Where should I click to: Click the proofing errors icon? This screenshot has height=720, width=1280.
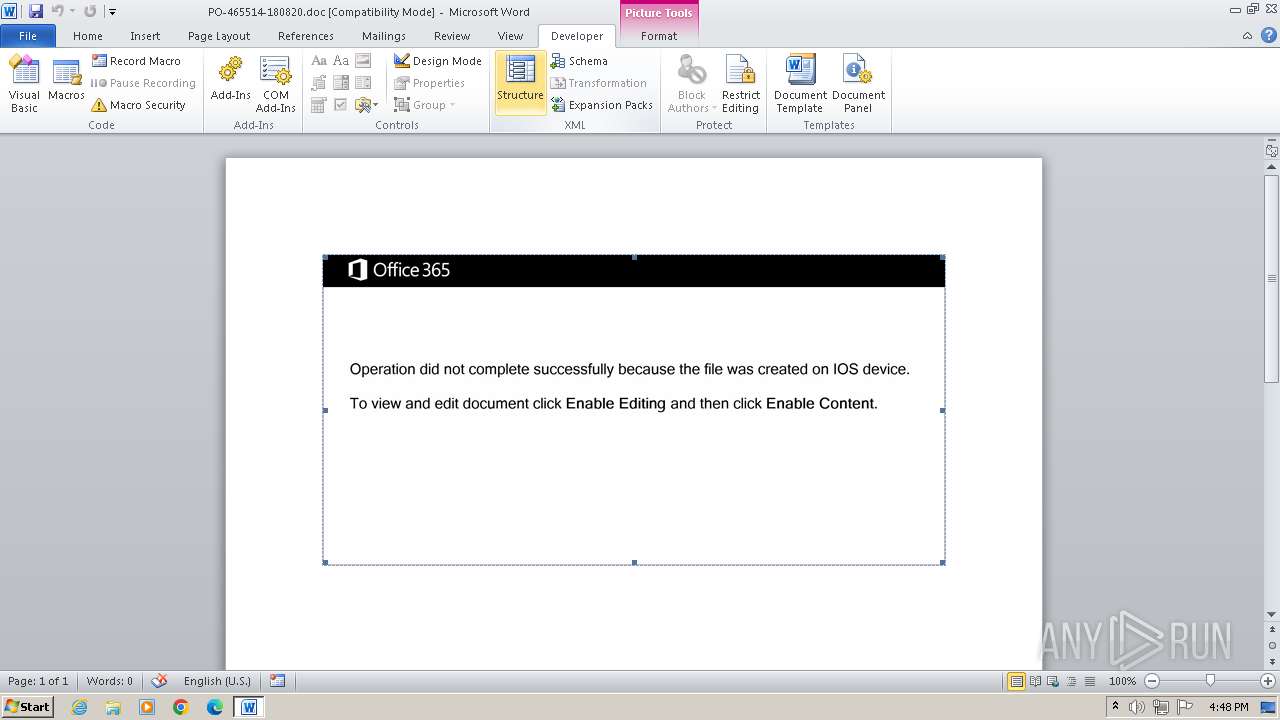159,681
